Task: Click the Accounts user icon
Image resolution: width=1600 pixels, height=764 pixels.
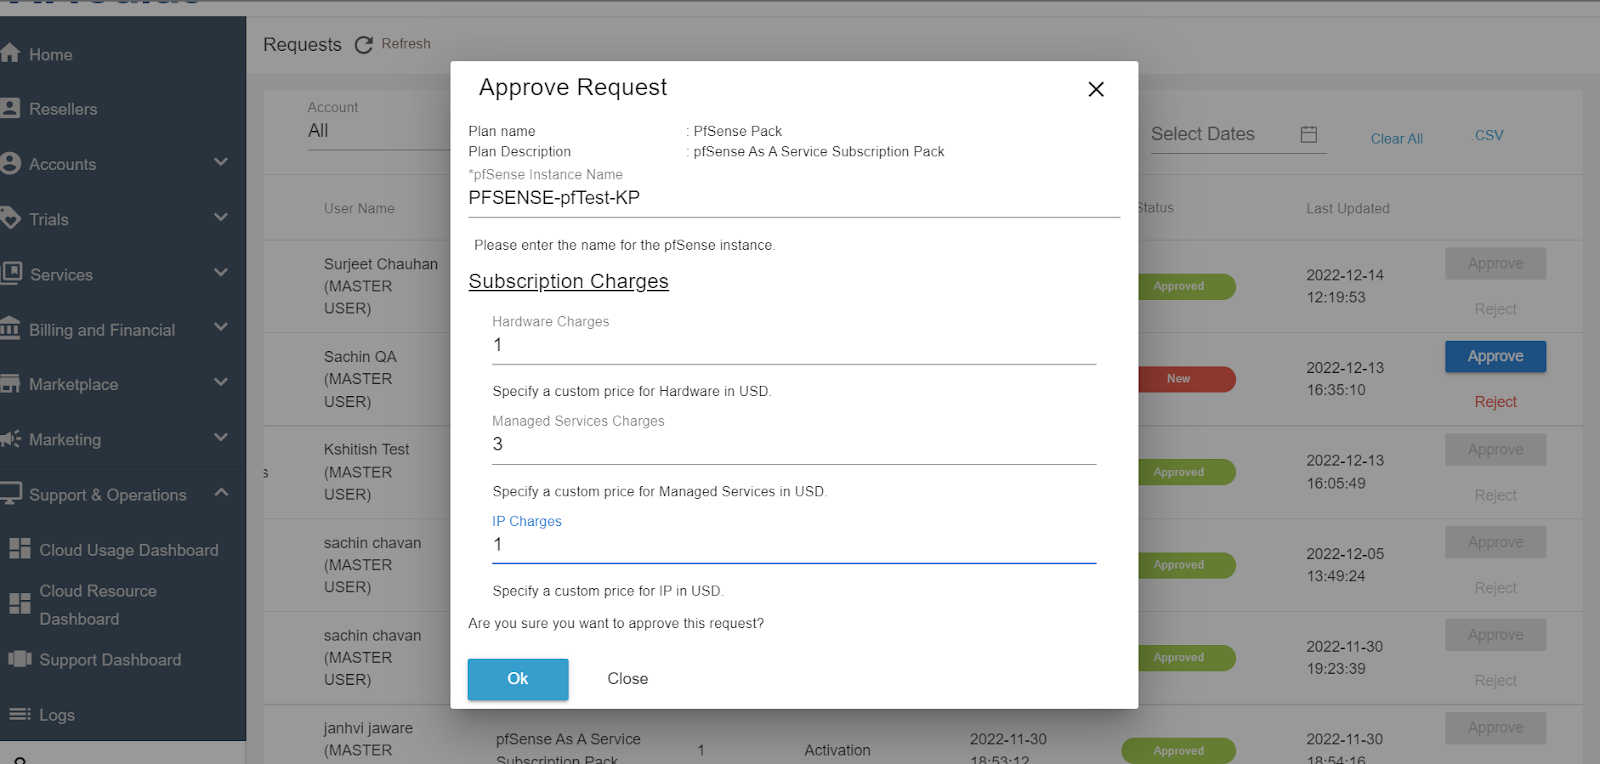Action: (x=10, y=163)
